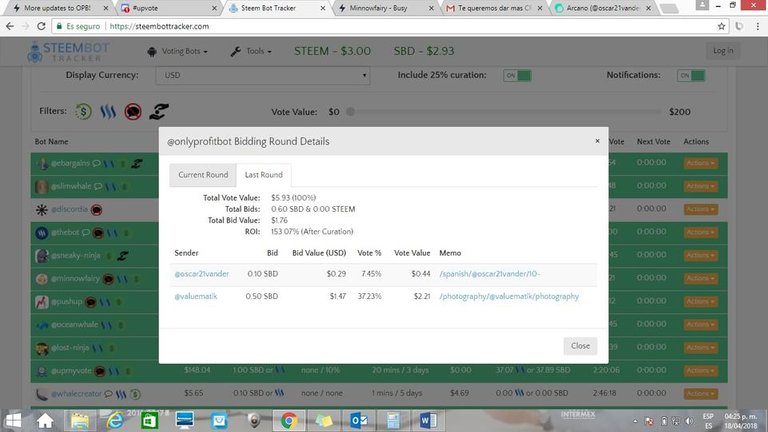
Task: Open Outlook from the taskbar
Action: (x=359, y=420)
